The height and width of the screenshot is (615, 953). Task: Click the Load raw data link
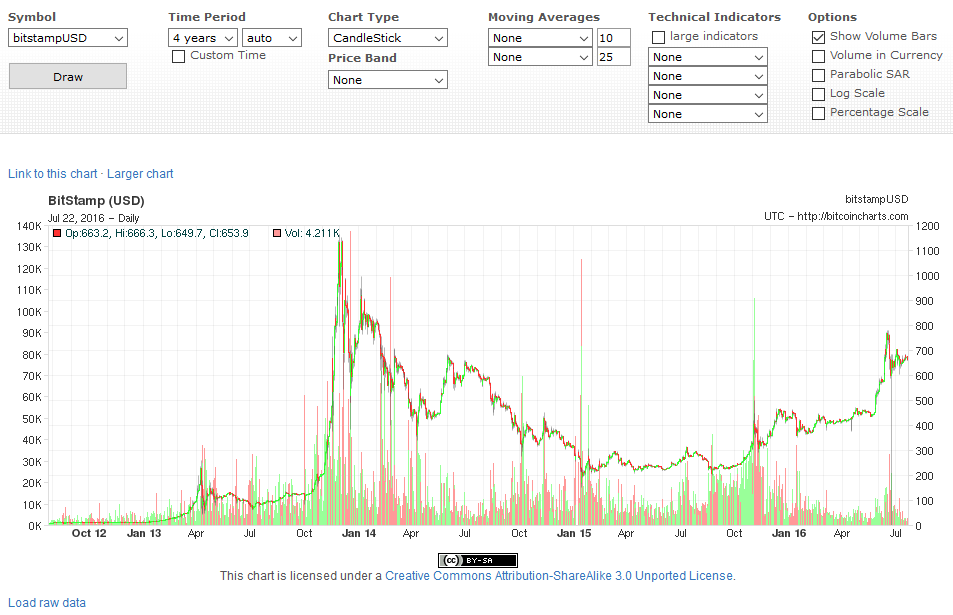(47, 603)
